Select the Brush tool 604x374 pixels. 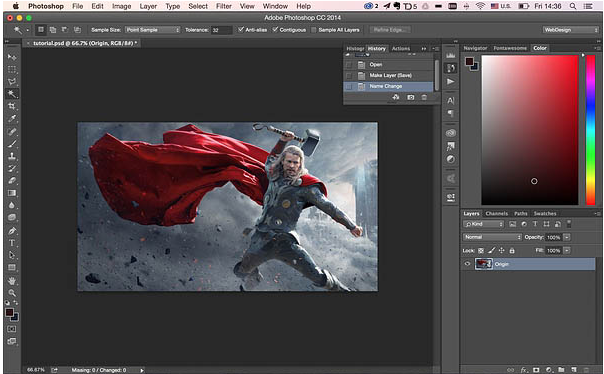[12, 144]
